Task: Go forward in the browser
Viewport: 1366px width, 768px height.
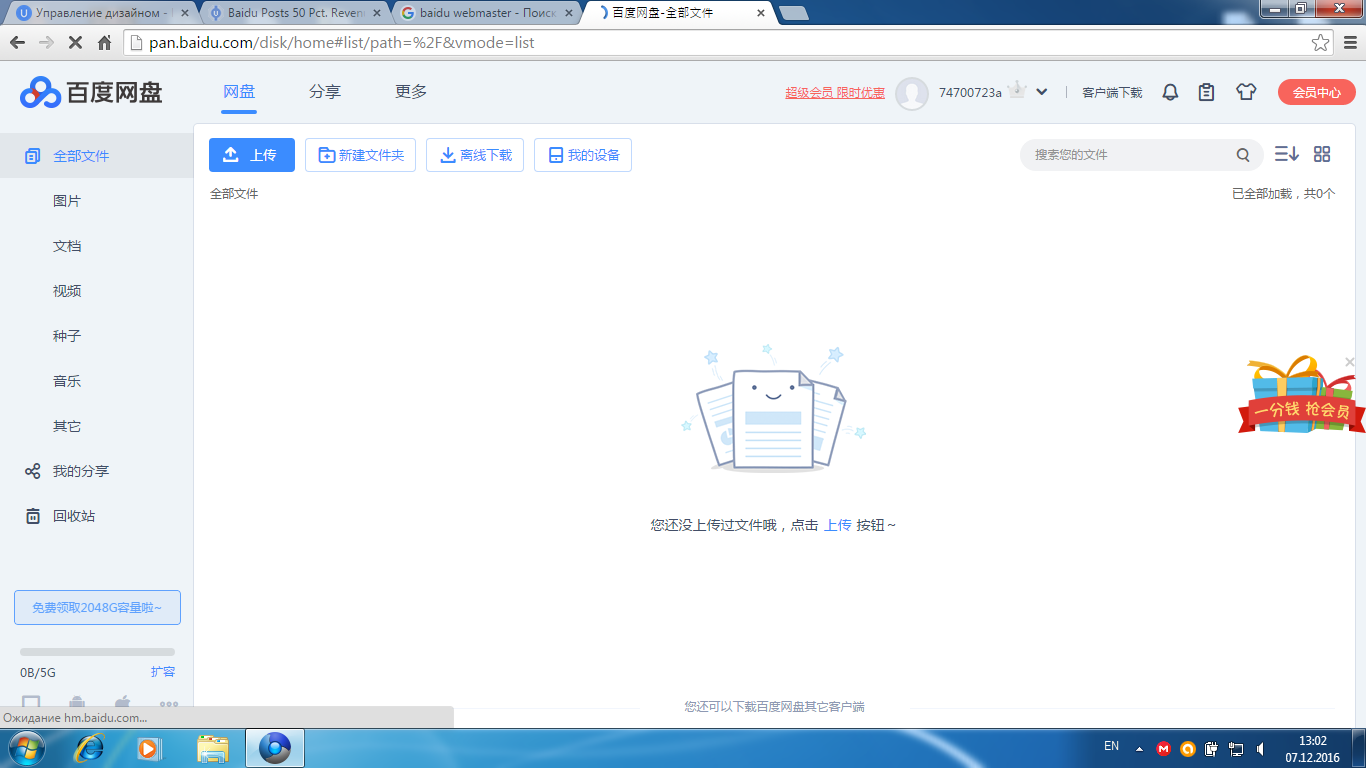Action: click(x=46, y=43)
